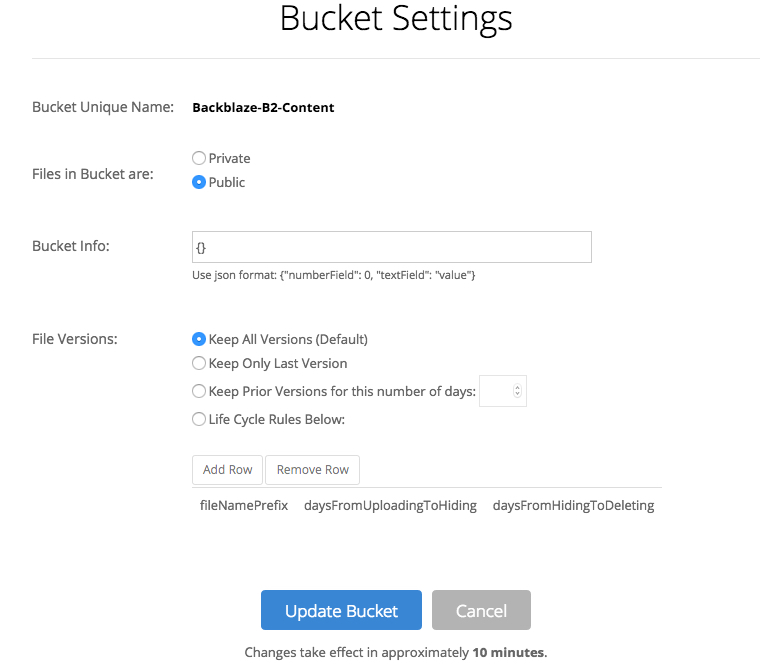The width and height of the screenshot is (781, 671).
Task: Click the Use json format hint text
Action: coord(334,275)
